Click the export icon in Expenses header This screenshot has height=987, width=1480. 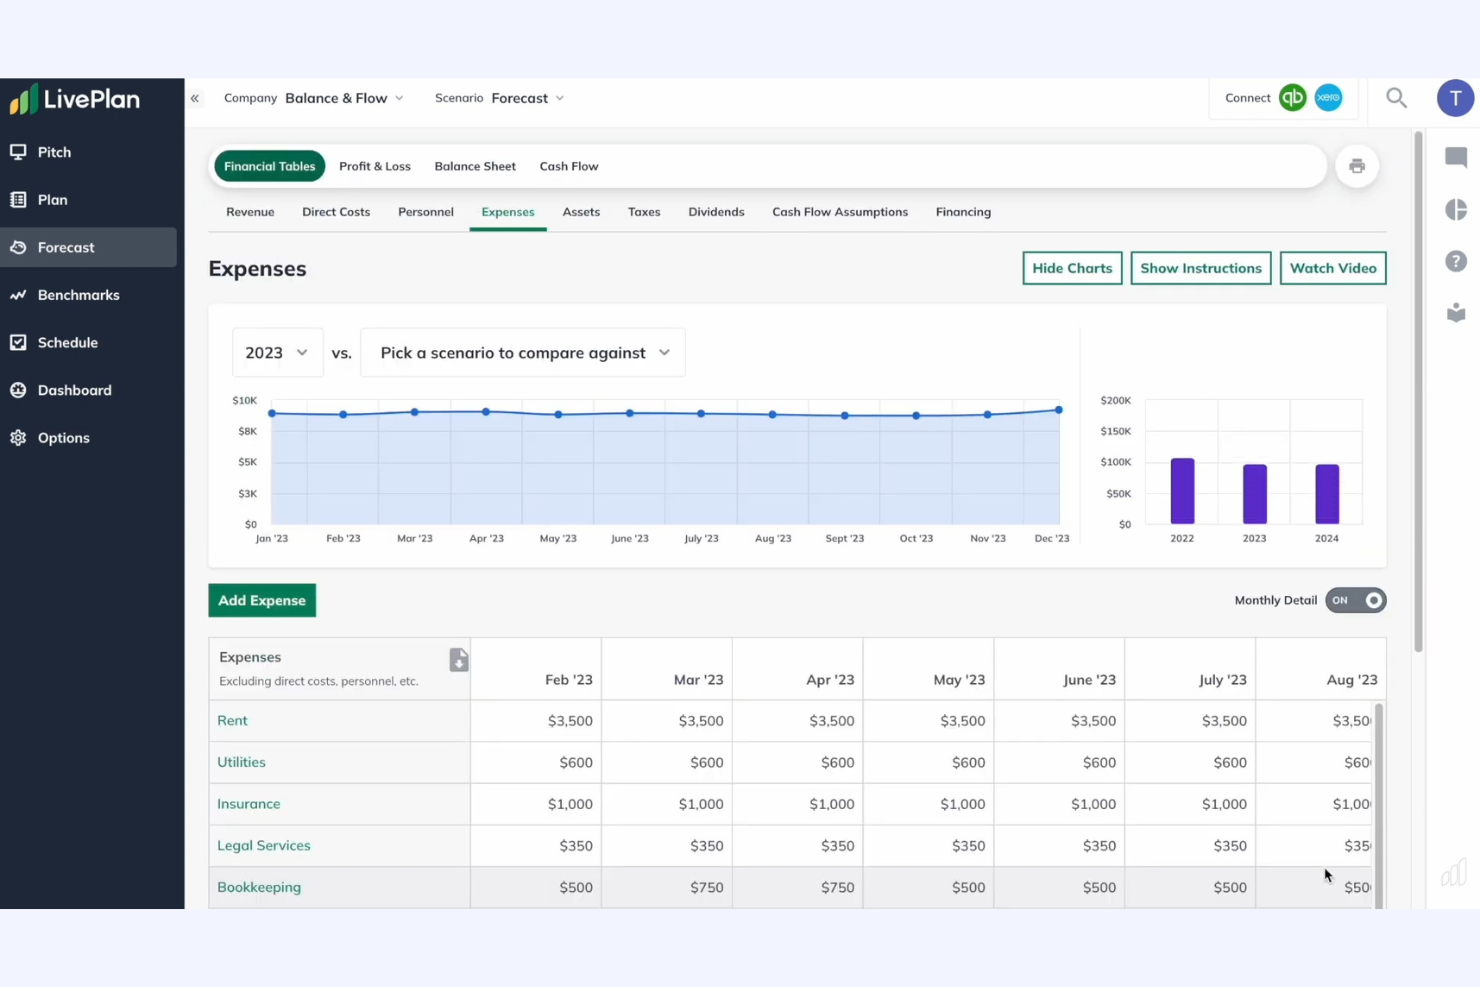458,660
